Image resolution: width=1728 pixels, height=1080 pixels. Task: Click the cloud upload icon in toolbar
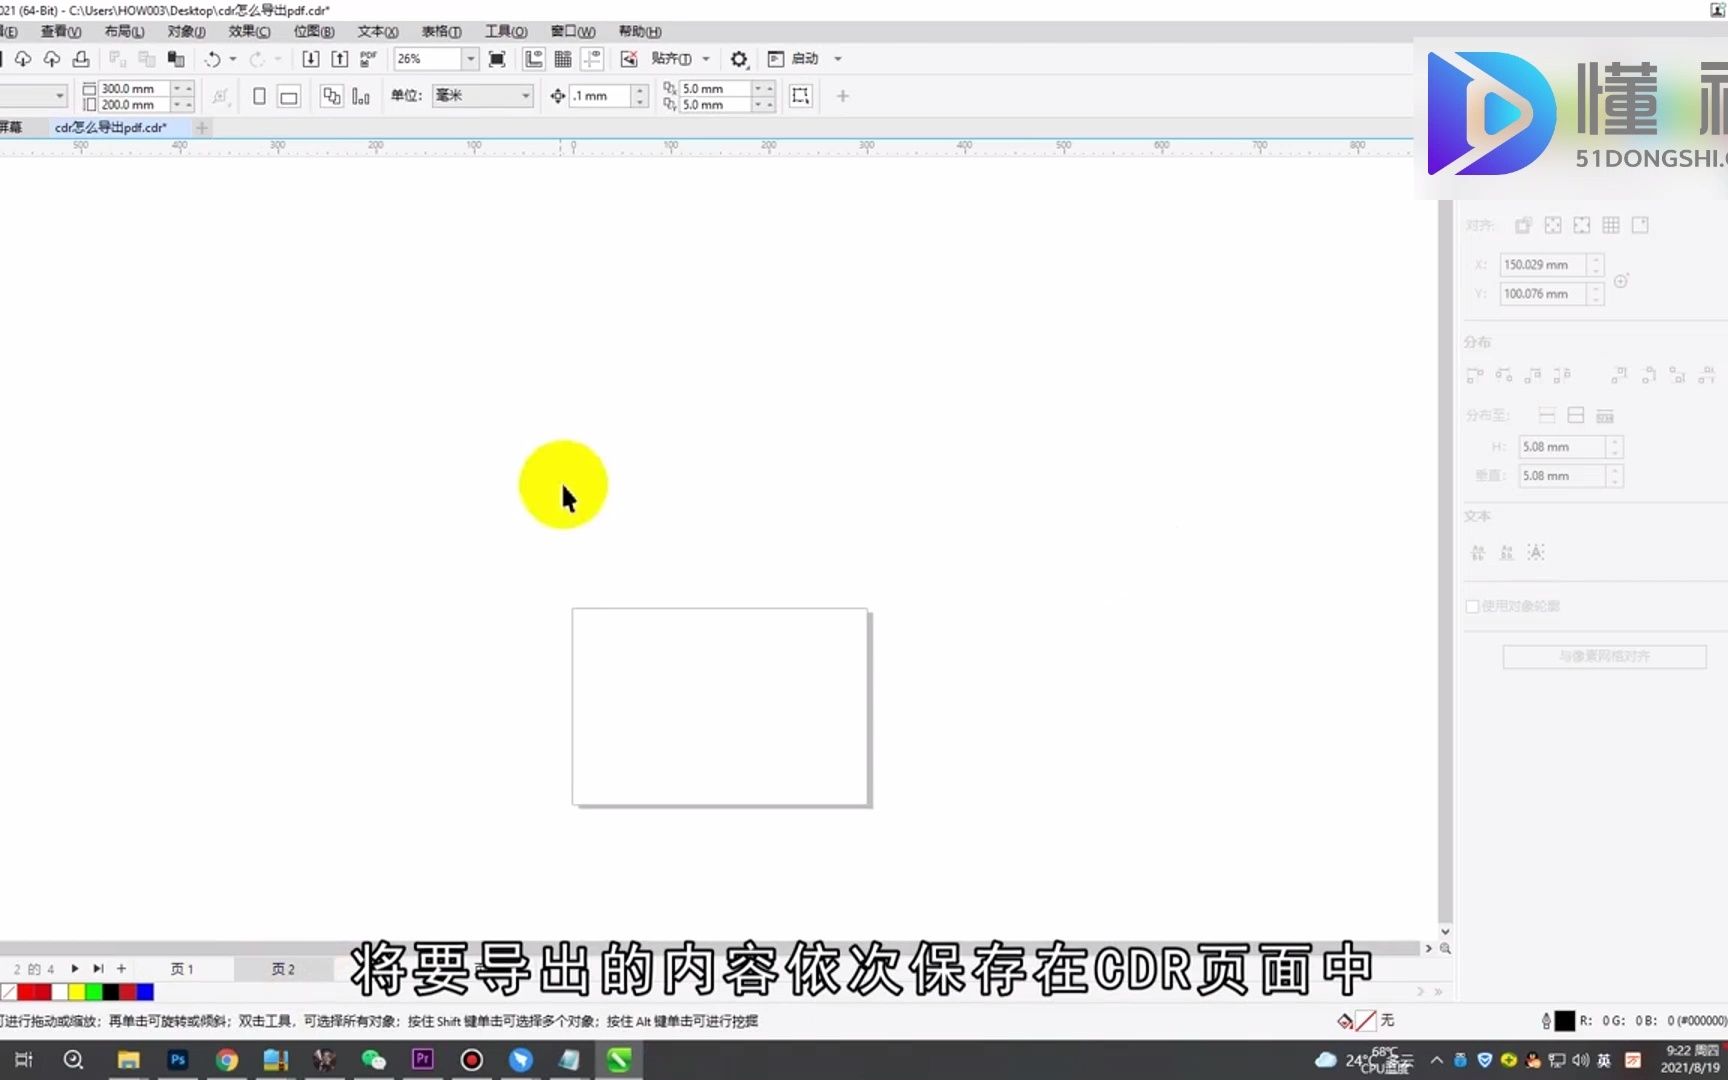(x=52, y=59)
